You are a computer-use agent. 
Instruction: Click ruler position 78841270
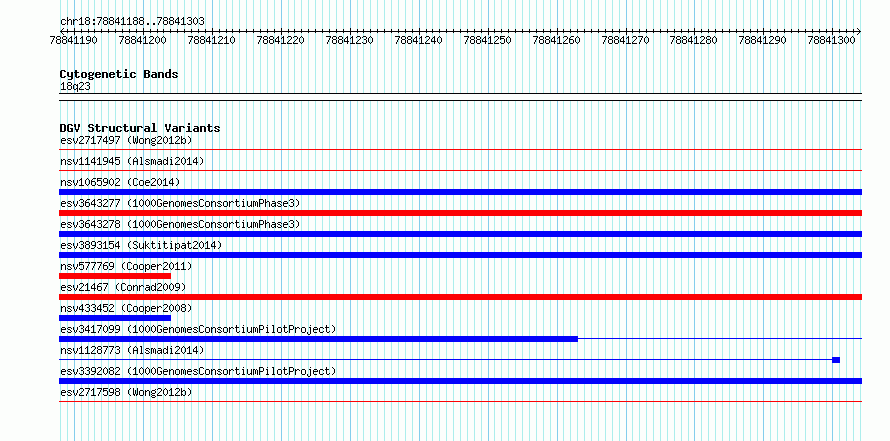(x=625, y=40)
